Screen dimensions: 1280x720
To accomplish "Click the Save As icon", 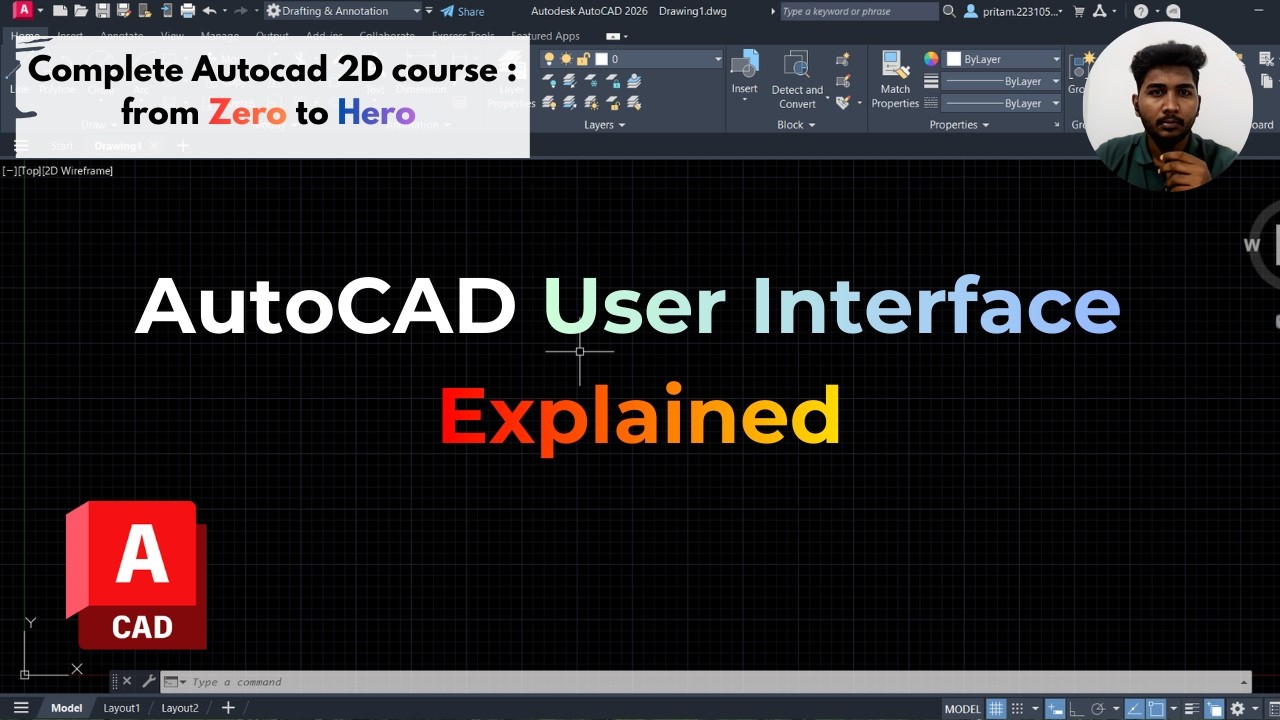I will (123, 11).
